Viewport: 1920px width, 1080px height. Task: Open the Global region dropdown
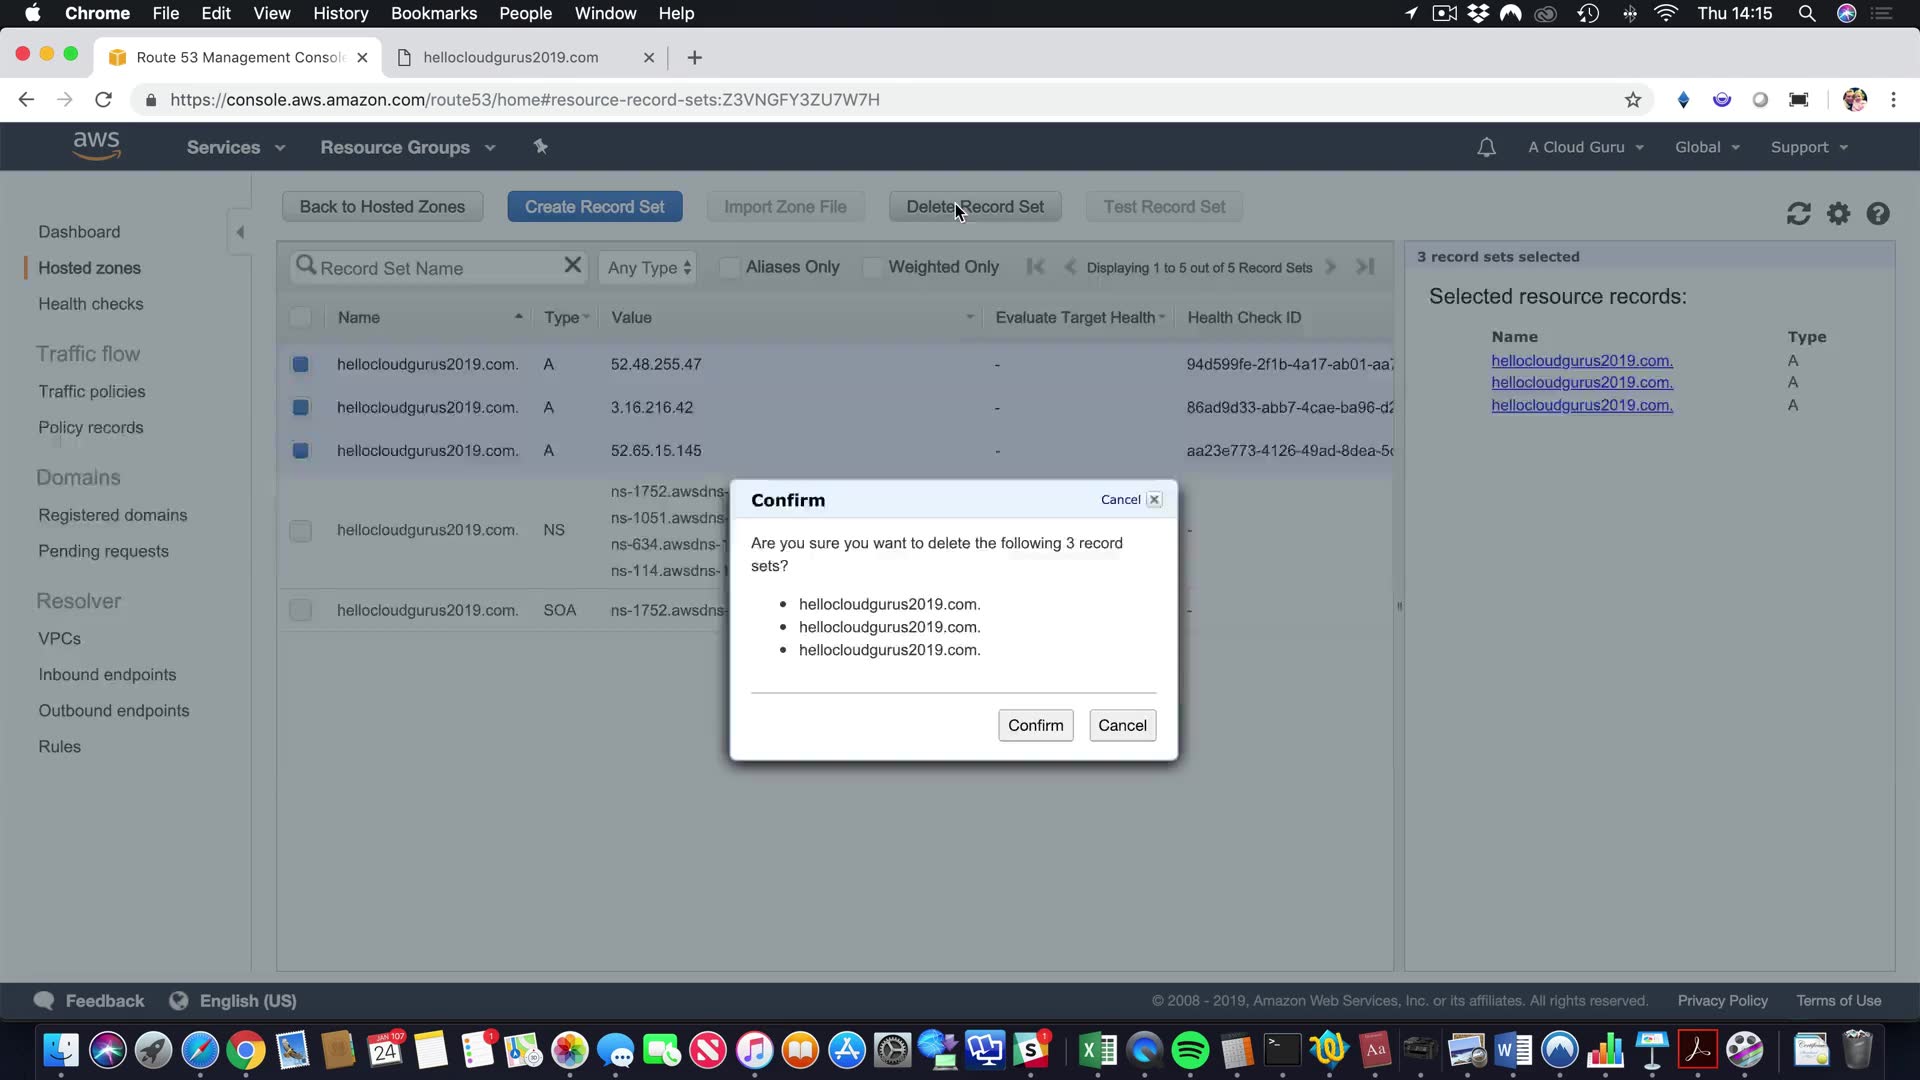pyautogui.click(x=1707, y=148)
